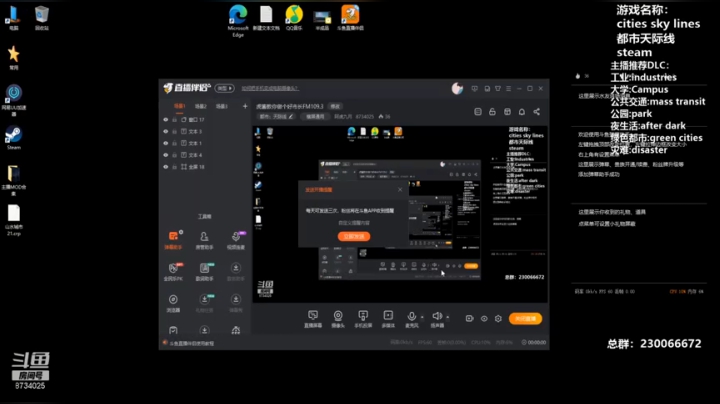Click the box icon left of the bell

507,112
